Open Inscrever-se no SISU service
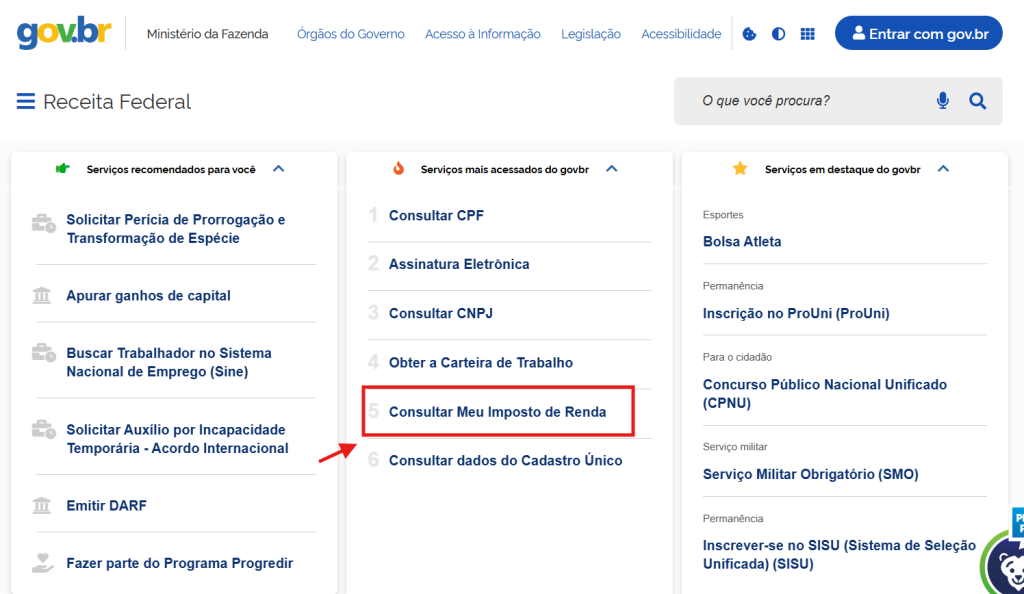The width and height of the screenshot is (1024, 594). coord(839,555)
